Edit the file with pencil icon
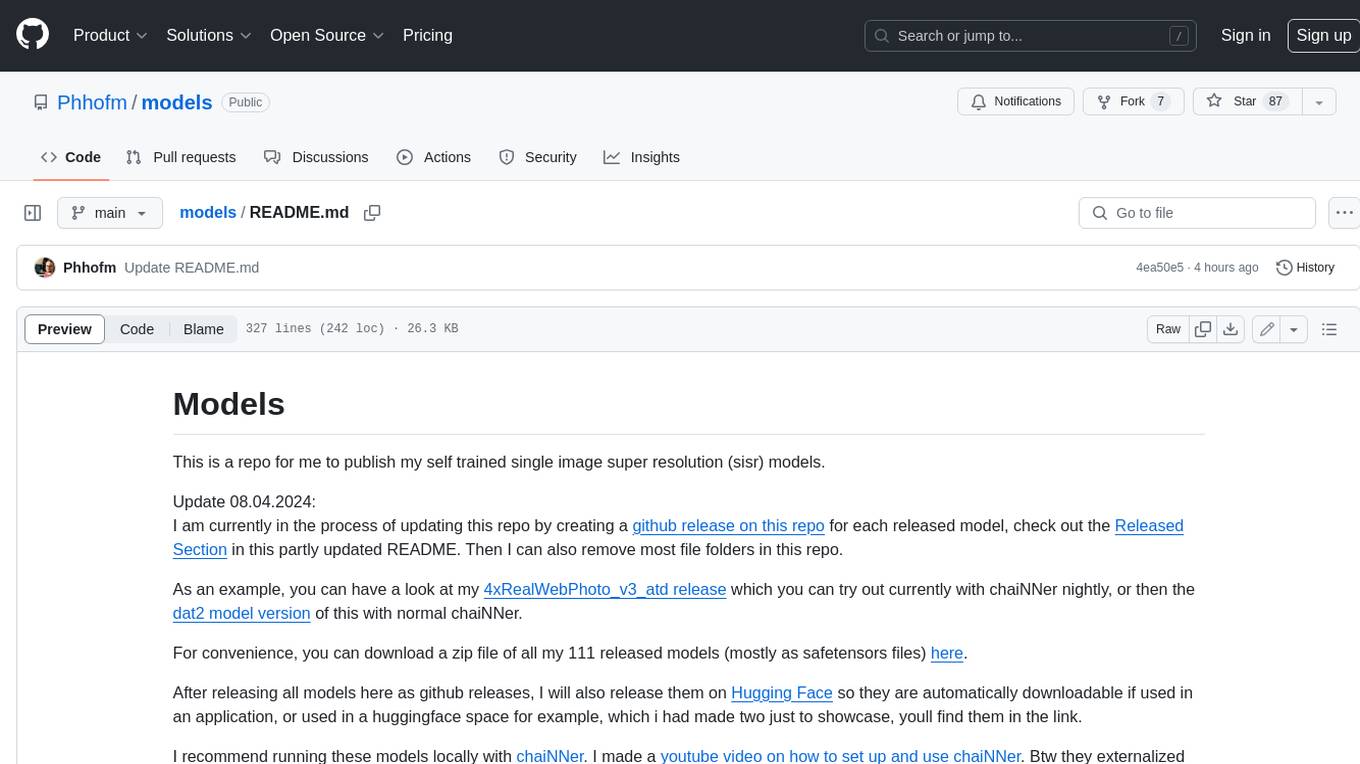Image resolution: width=1360 pixels, height=764 pixels. point(1267,329)
